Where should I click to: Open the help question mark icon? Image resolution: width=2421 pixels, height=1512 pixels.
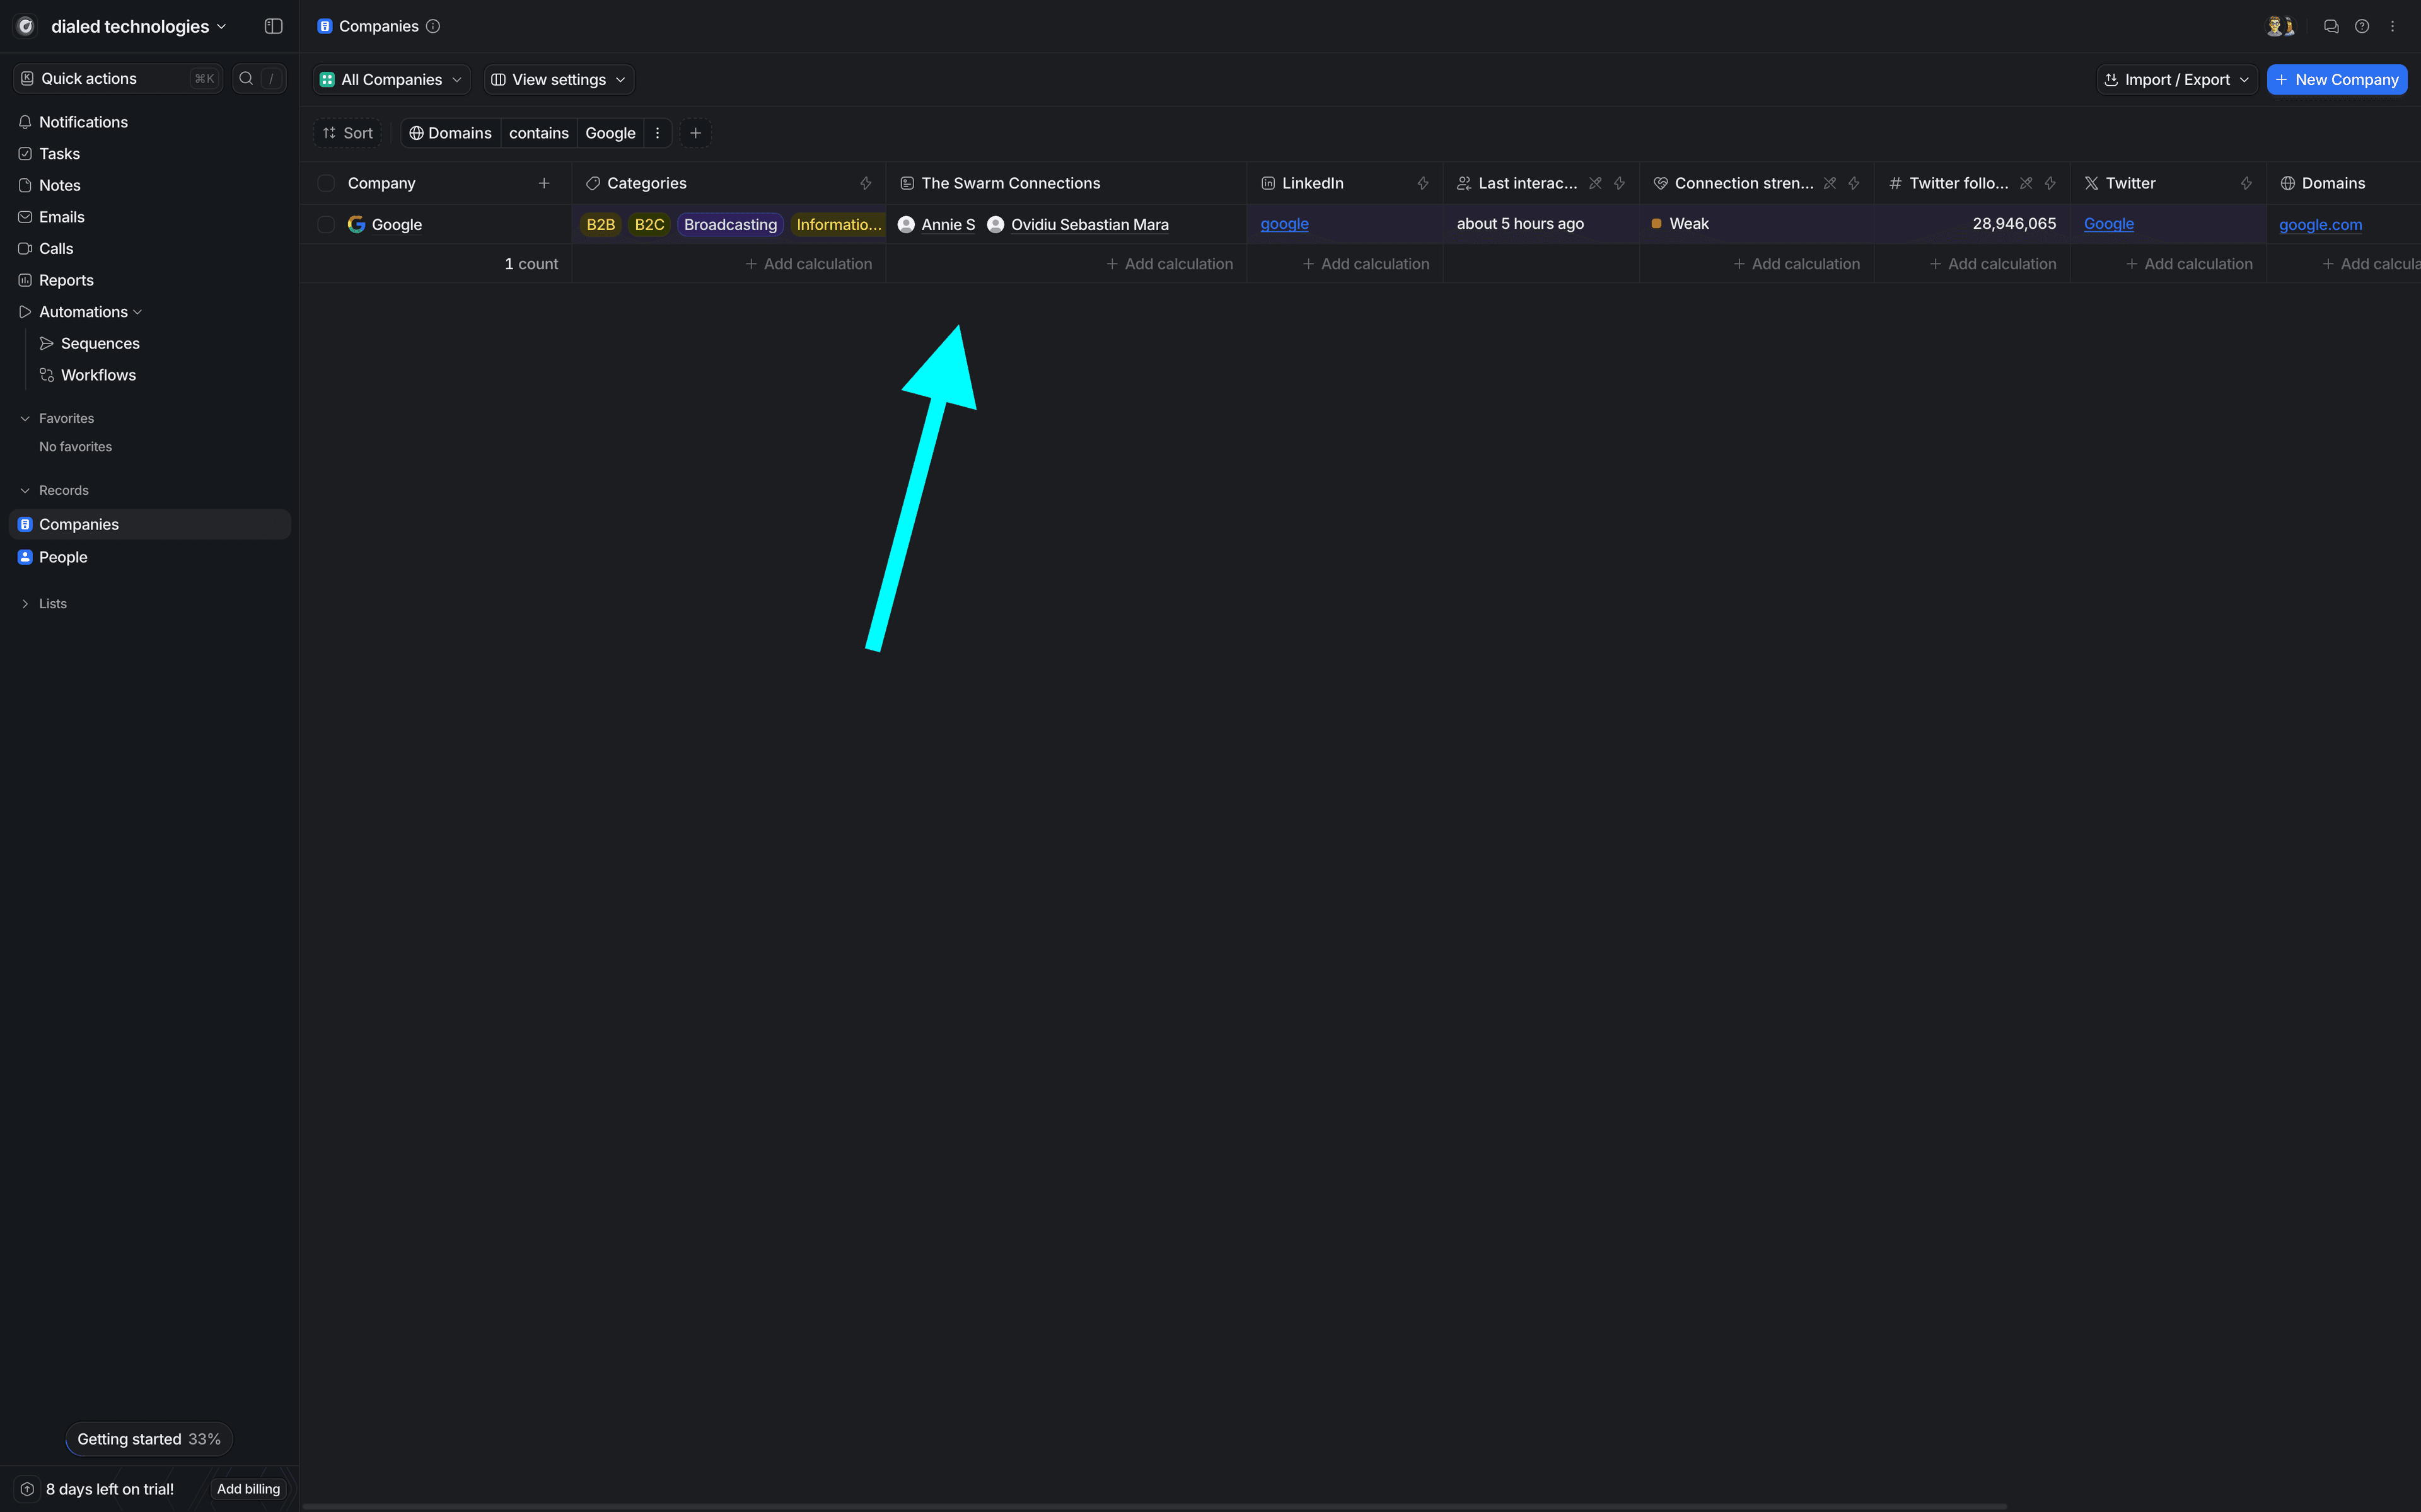2362,26
